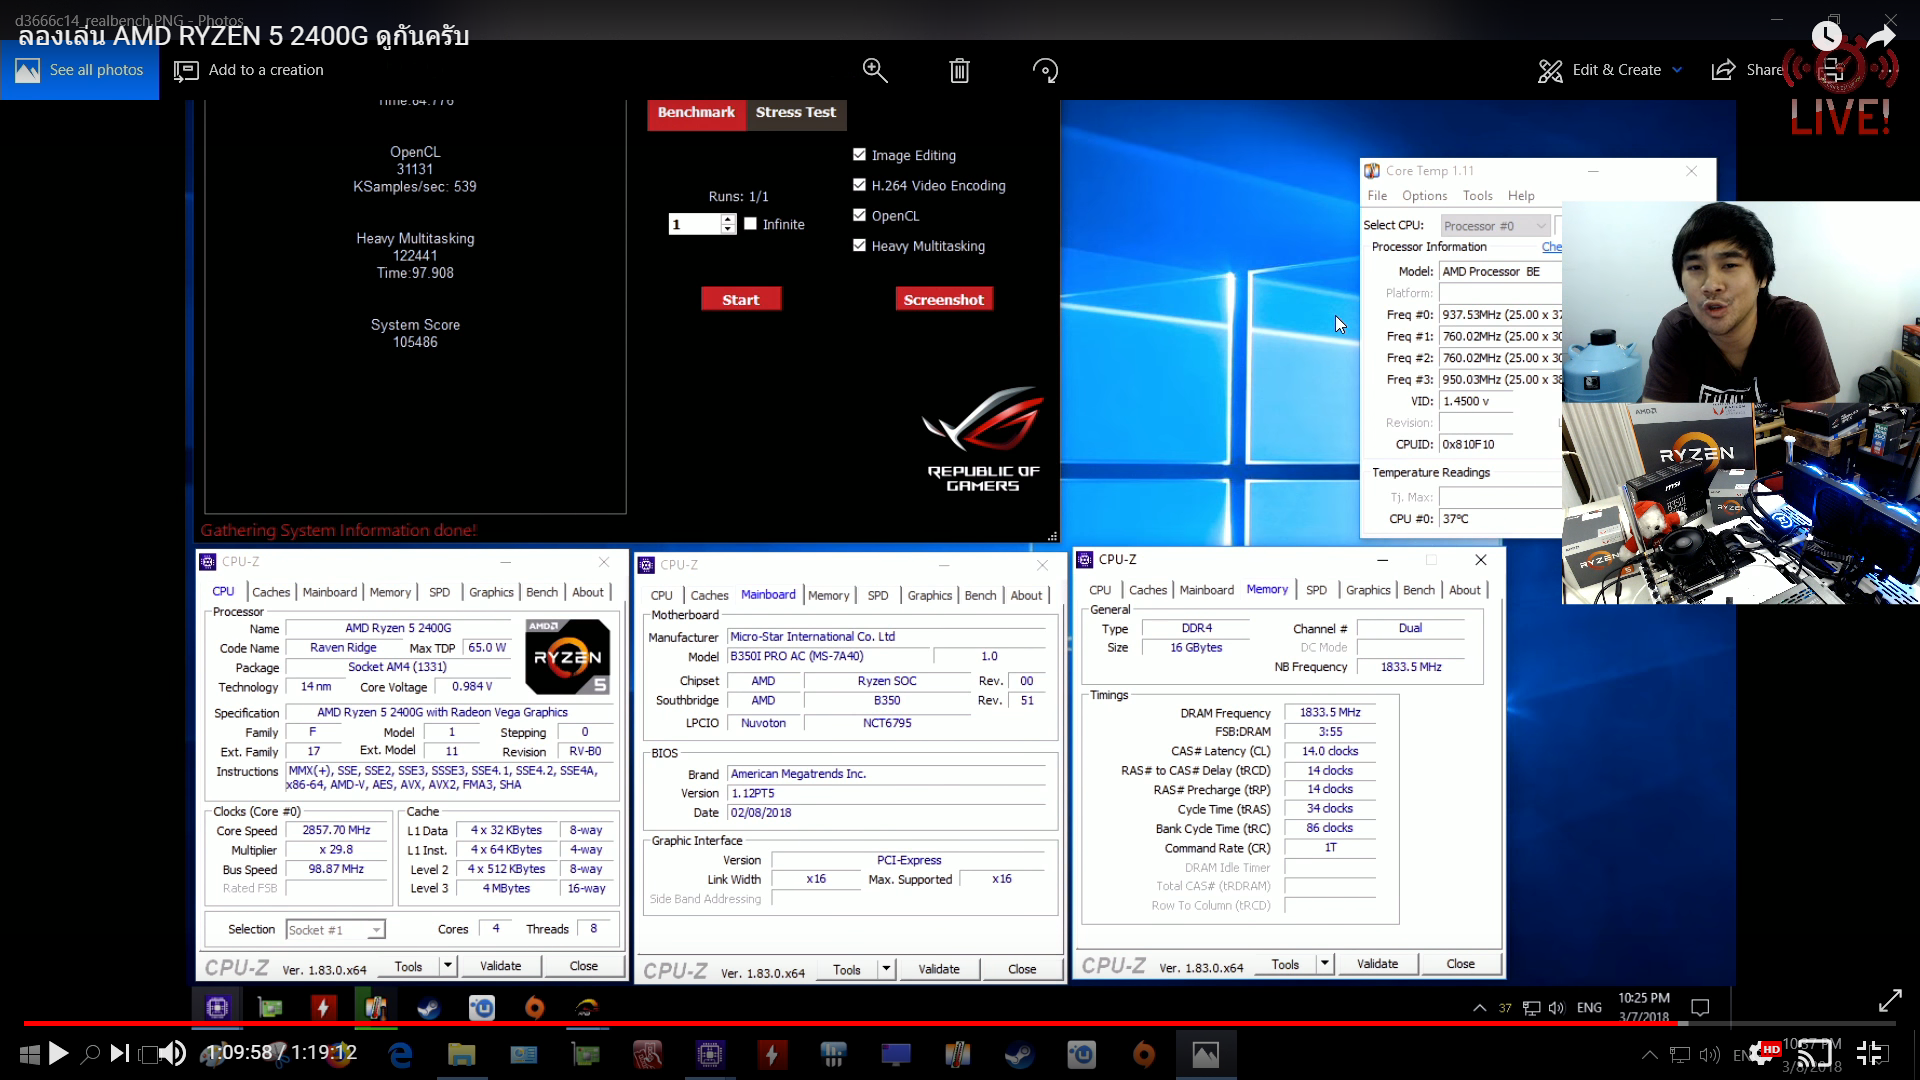Screen dimensions: 1920x1080
Task: Click Microsoft Edge in lower taskbar
Action: tap(401, 1054)
